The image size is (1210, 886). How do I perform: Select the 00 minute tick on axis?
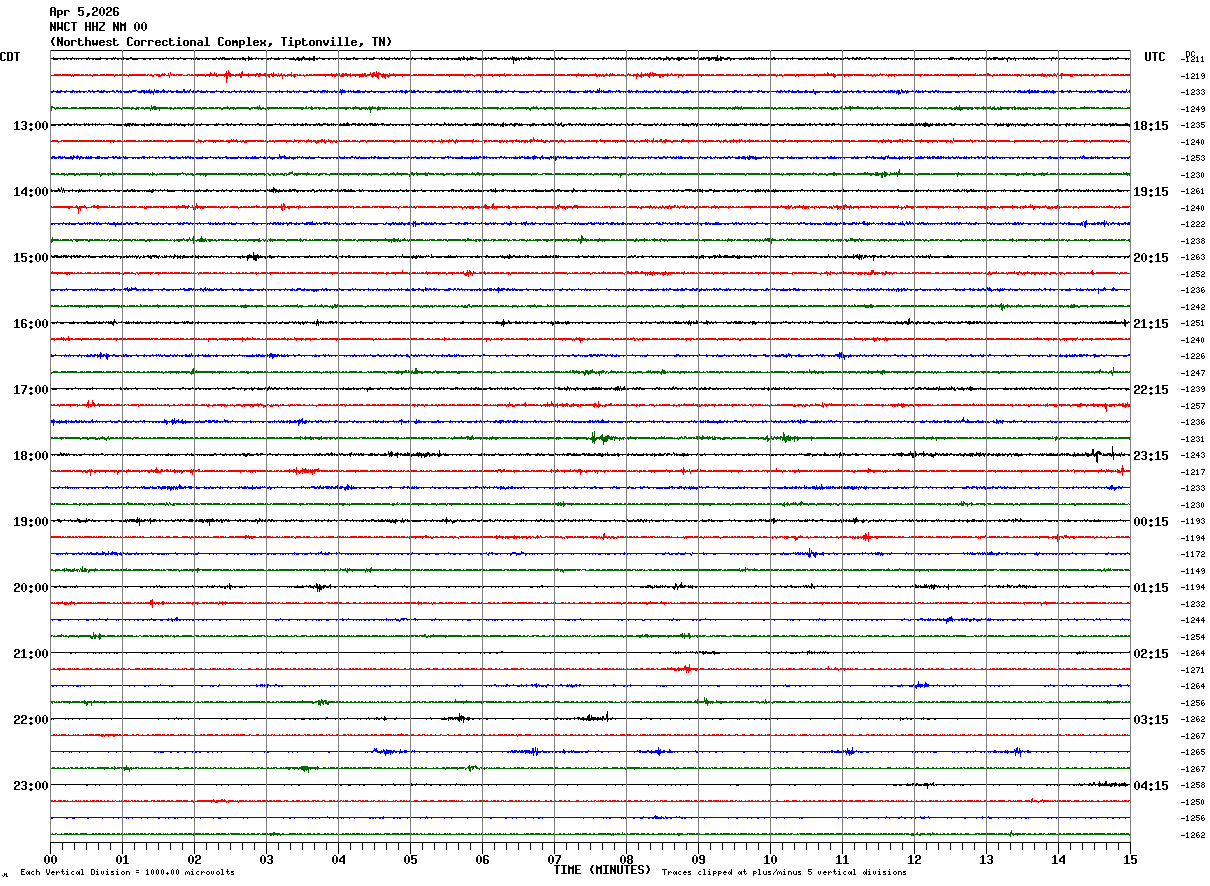click(x=50, y=859)
